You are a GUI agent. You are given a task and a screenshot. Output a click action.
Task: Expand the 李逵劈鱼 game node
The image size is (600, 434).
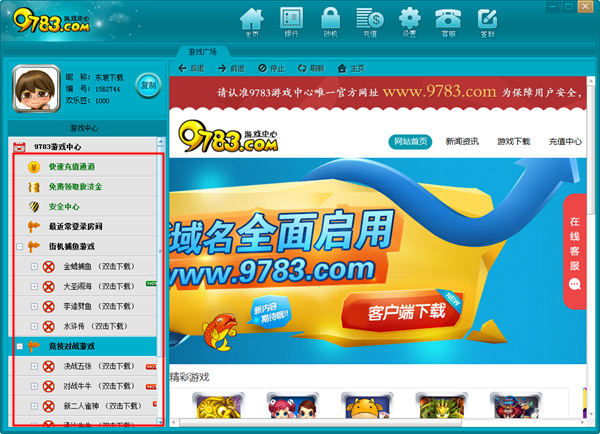(34, 306)
